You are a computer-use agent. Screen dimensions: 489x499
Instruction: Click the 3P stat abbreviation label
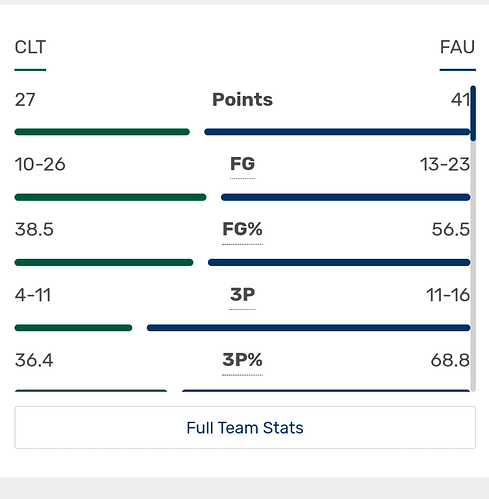242,295
